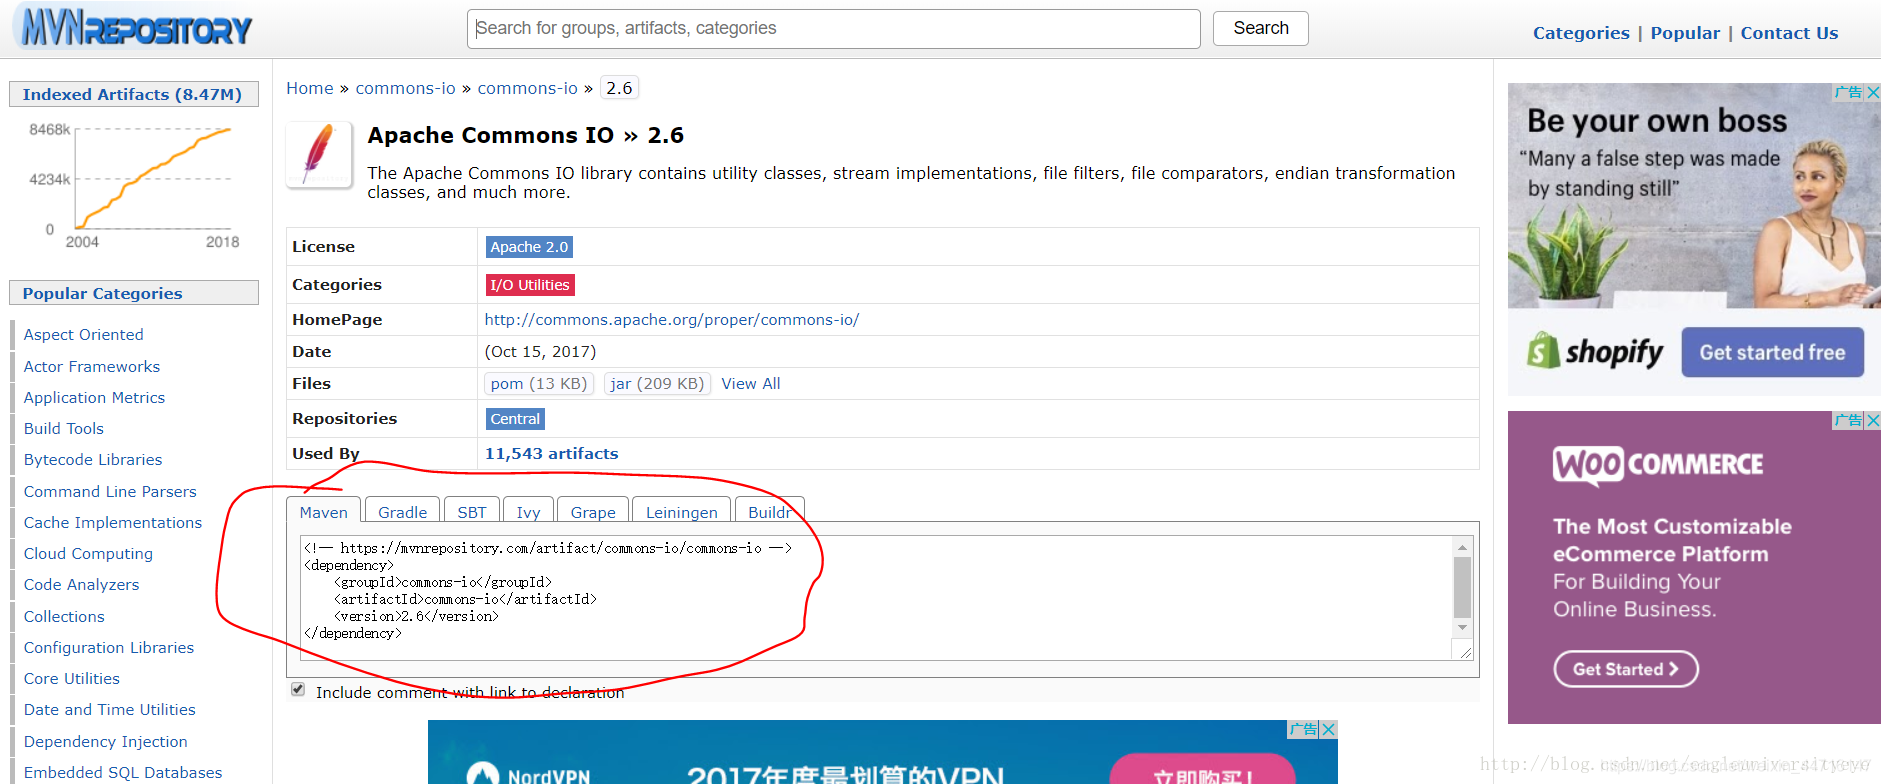Open the Application Metrics category
Screen dimensions: 1881x784
click(95, 398)
